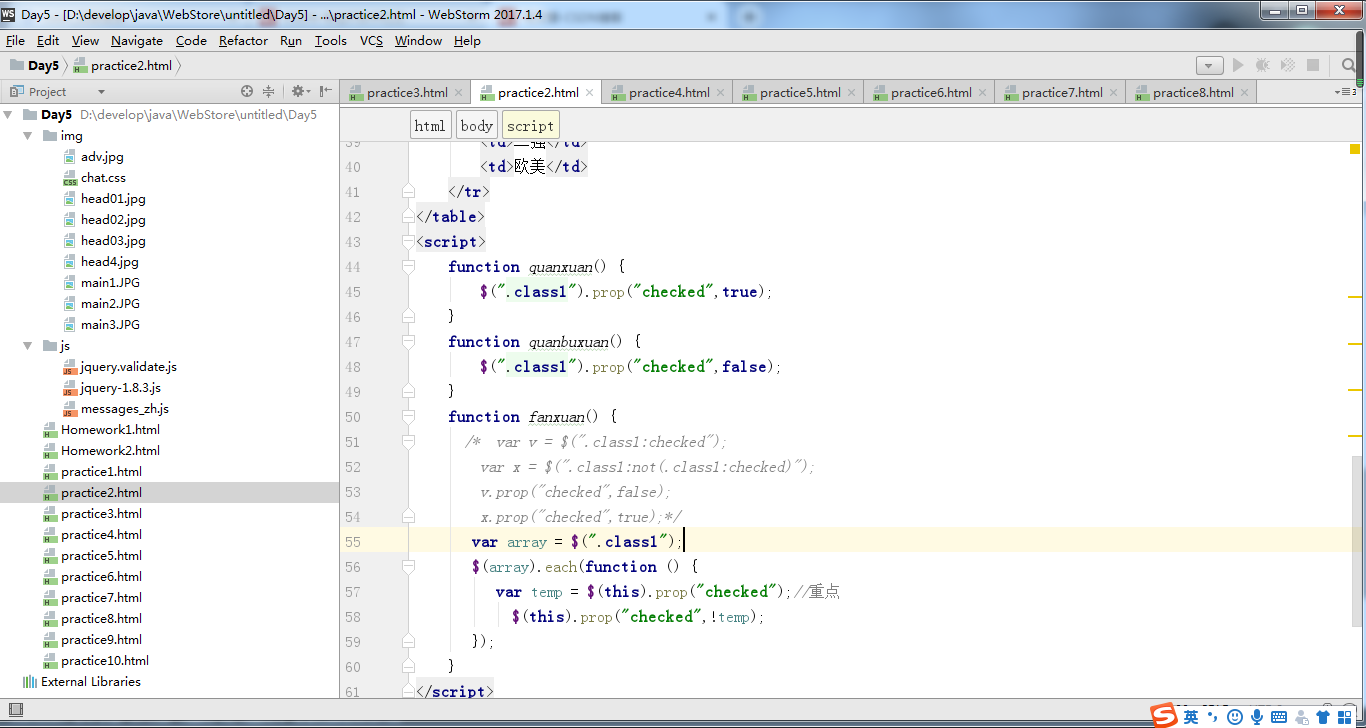Select Homework1.html in project tree
The width and height of the screenshot is (1366, 728).
(101, 430)
